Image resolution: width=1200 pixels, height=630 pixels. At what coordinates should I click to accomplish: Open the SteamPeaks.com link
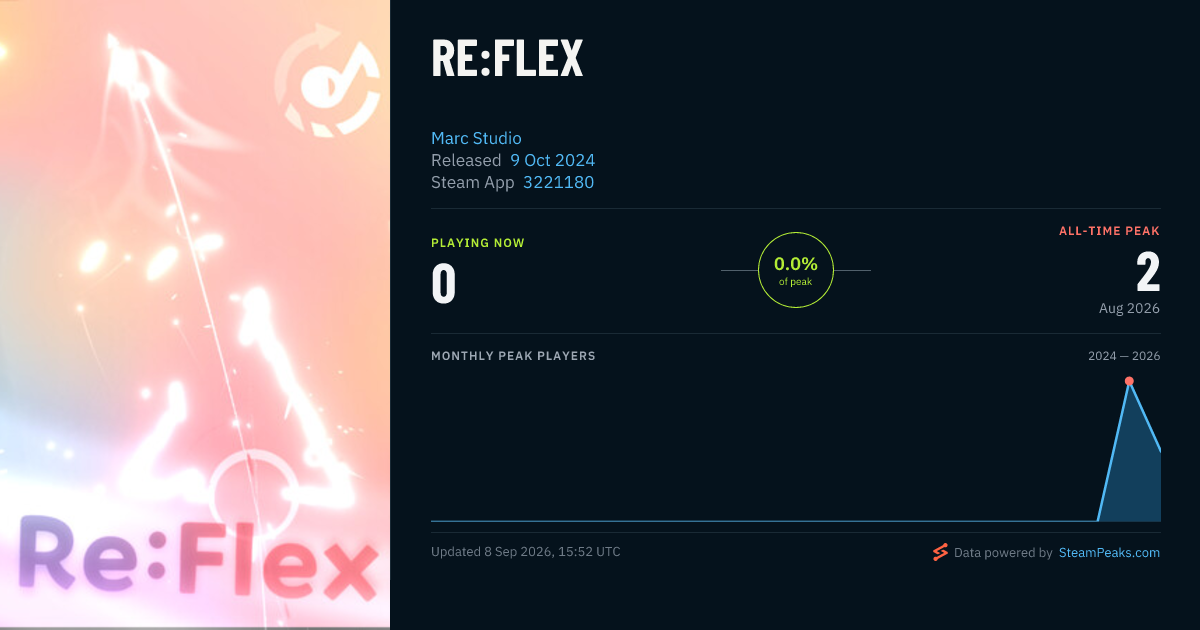click(1109, 552)
